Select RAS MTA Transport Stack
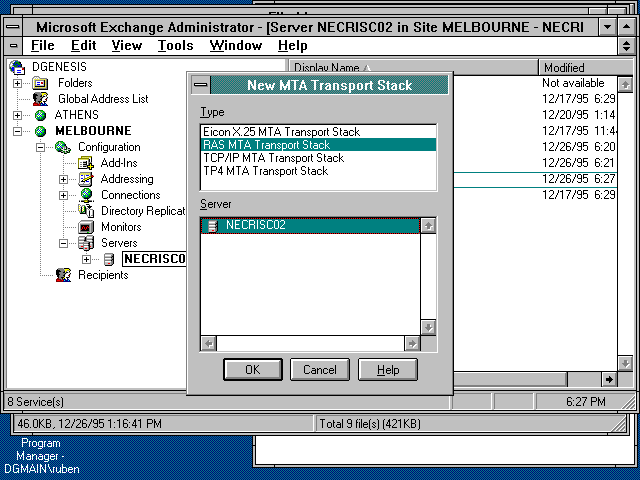This screenshot has width=640, height=480. coord(318,145)
